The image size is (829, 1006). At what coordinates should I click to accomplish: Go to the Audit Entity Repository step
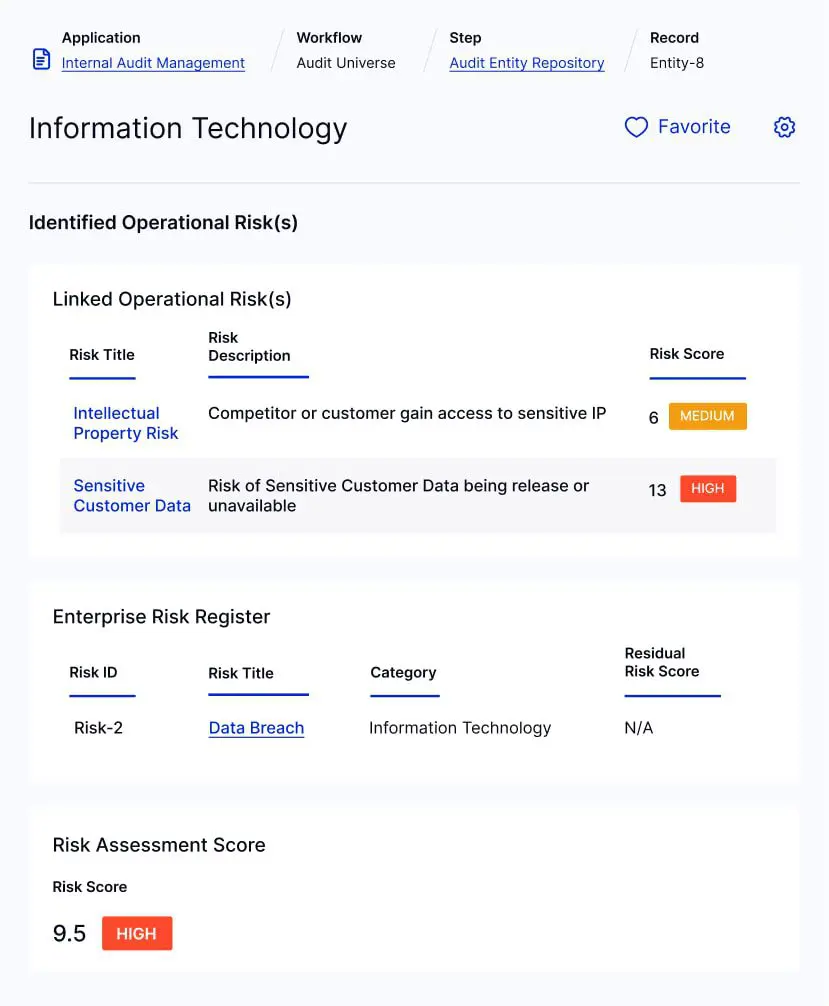click(x=526, y=63)
